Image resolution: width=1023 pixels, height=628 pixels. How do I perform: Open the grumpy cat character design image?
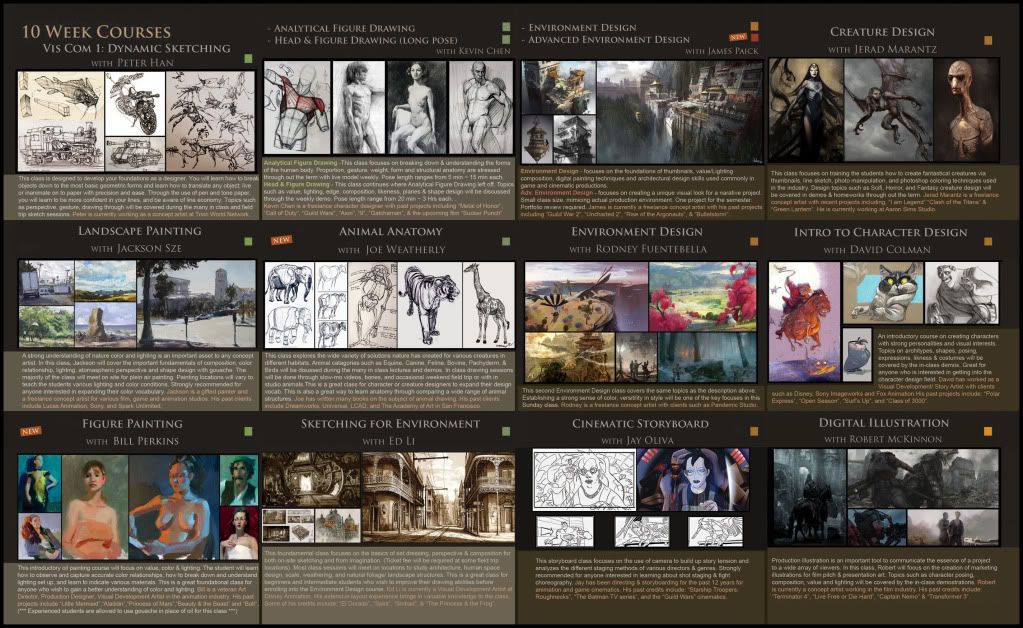(x=882, y=293)
